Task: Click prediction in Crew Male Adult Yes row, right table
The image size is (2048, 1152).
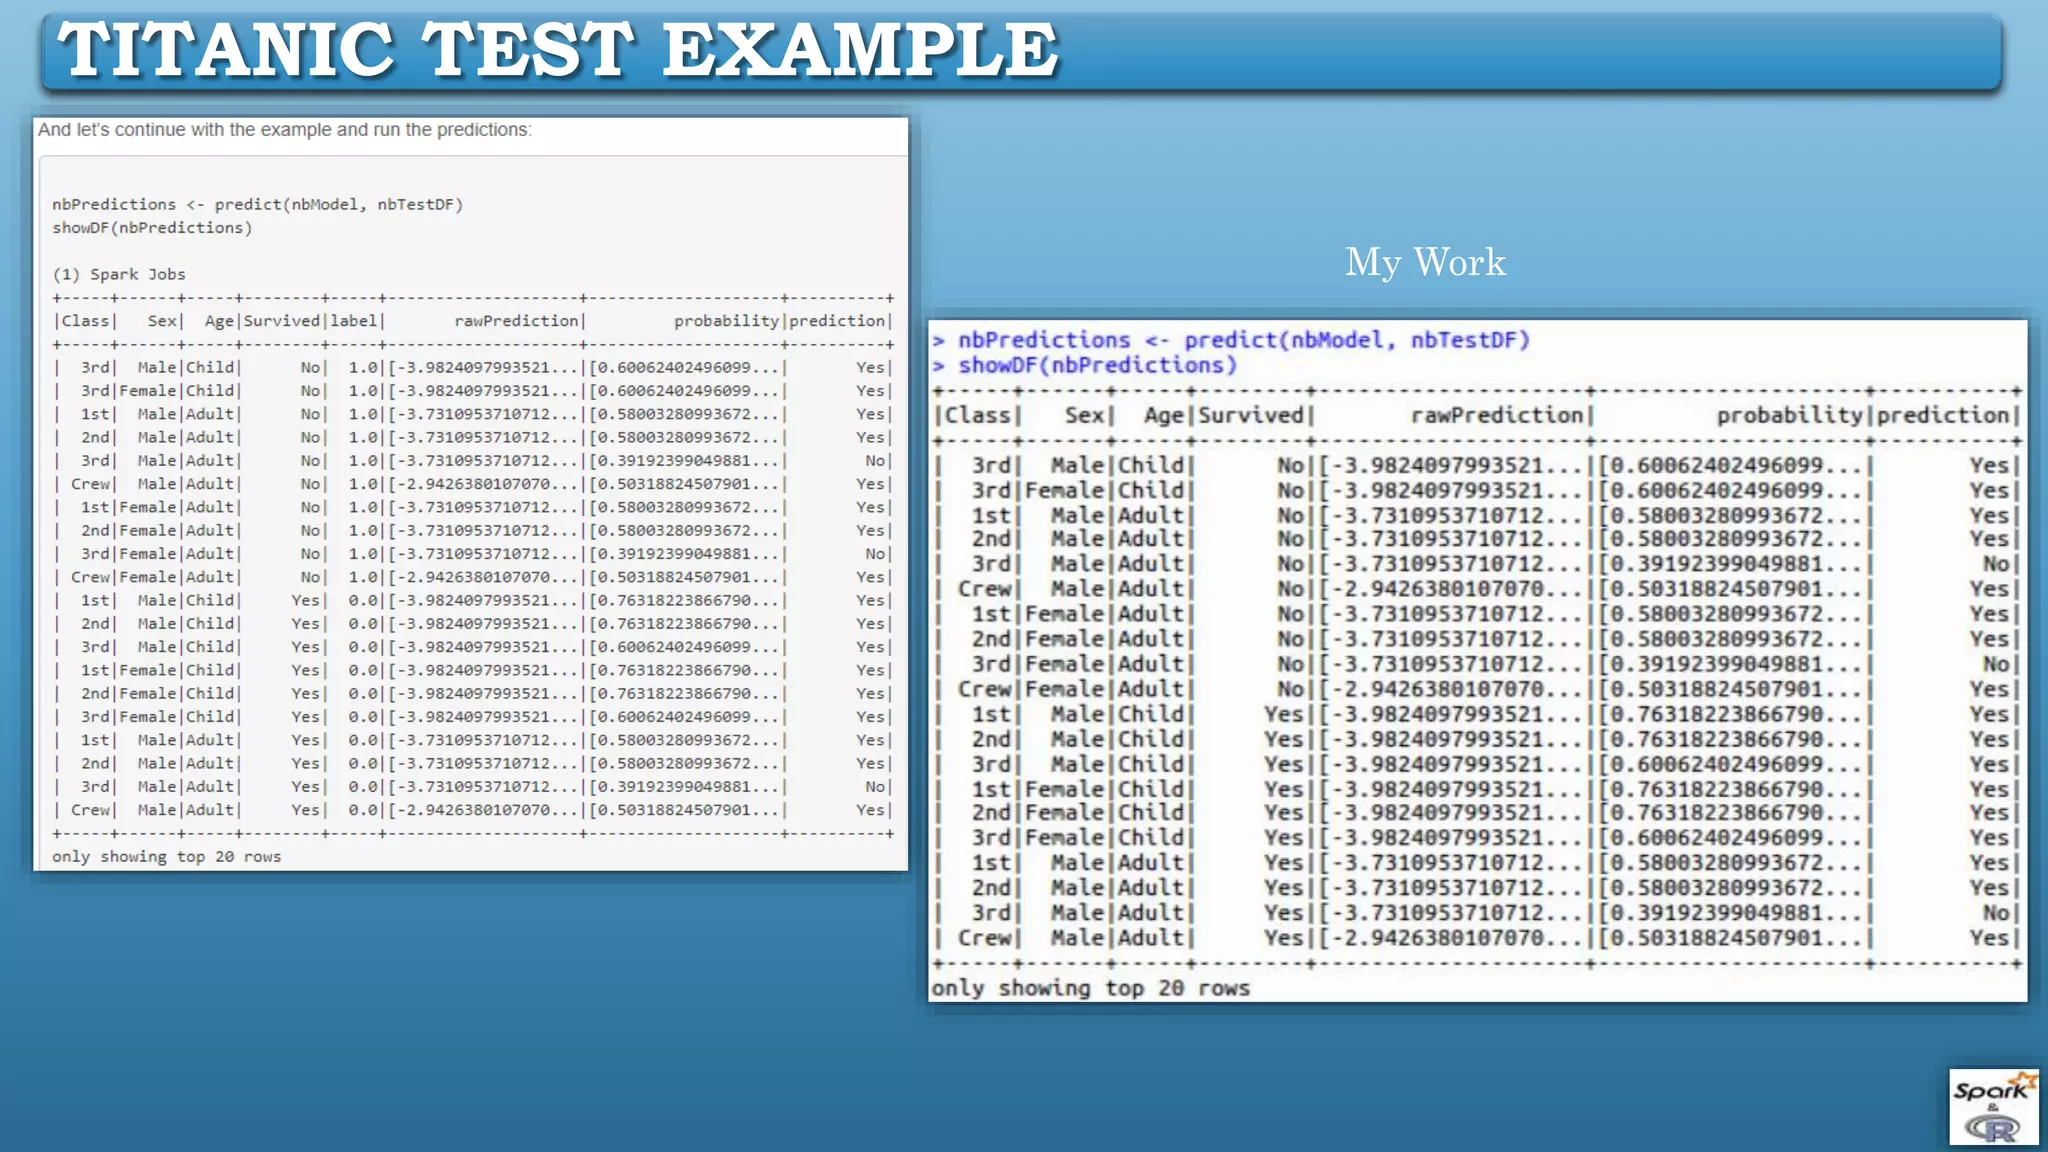Action: pos(1990,938)
